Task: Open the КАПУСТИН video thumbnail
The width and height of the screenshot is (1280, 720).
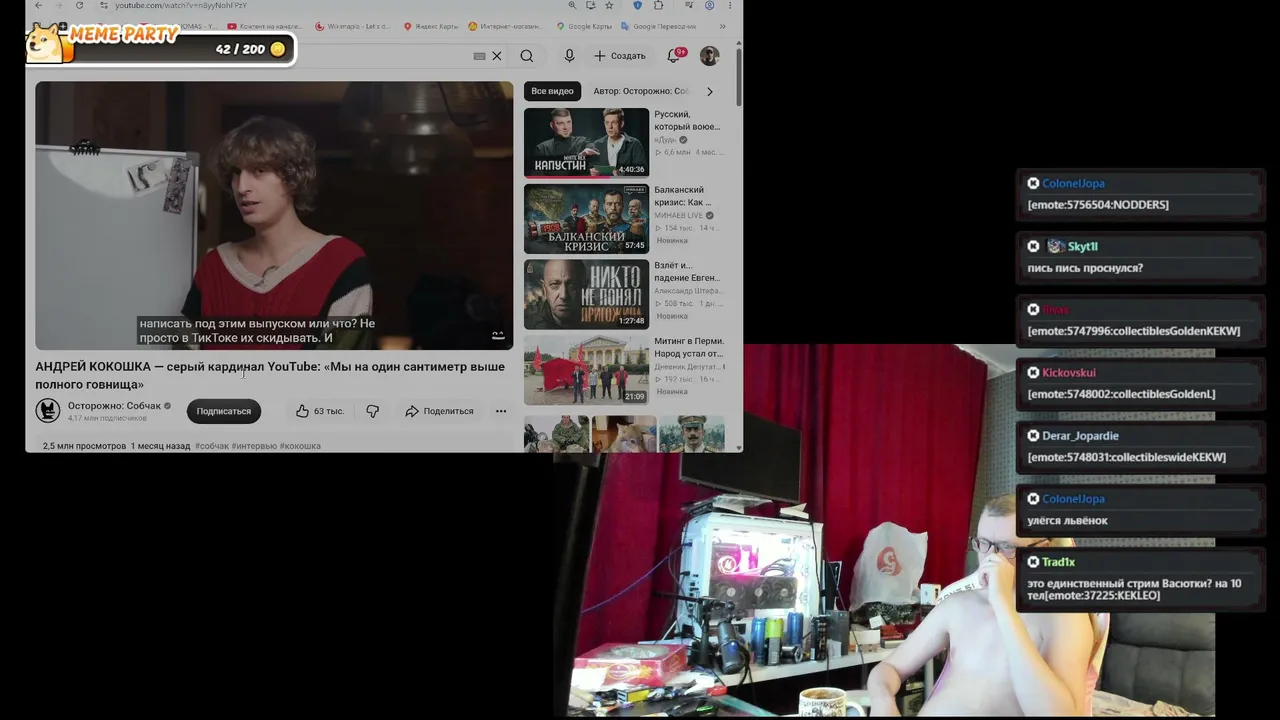Action: 586,142
